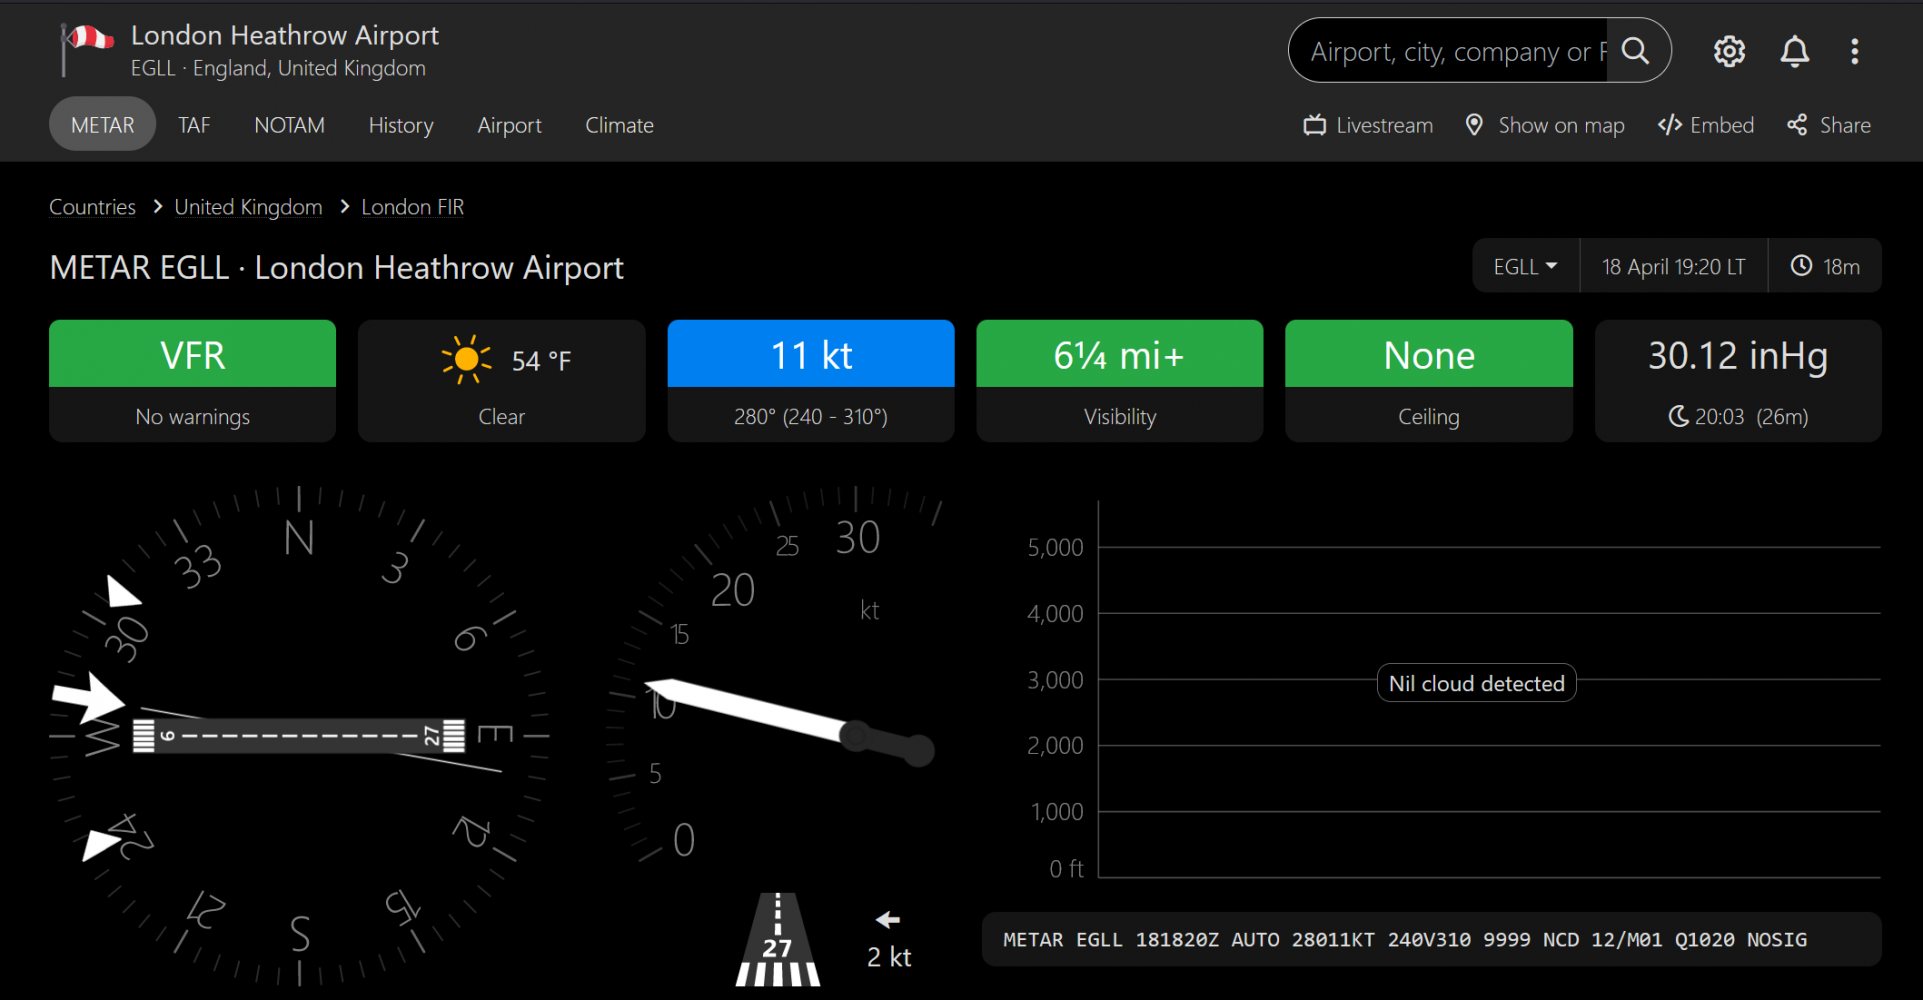Viewport: 1923px width, 1000px height.
Task: Open the three-dot more menu
Action: coord(1855,51)
